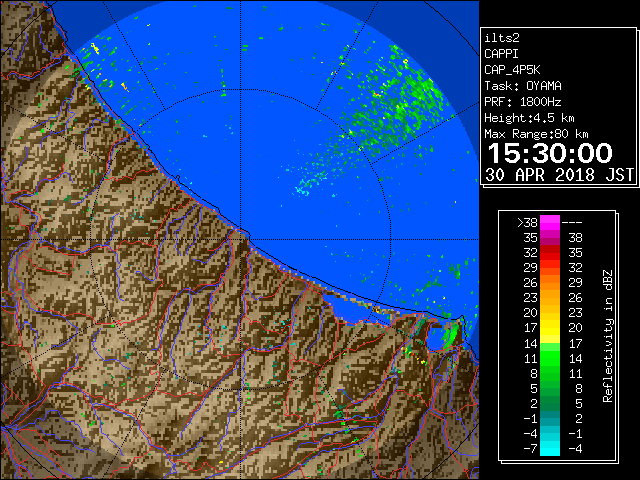Click the dark green 2 to 5 legend band

click(x=550, y=403)
